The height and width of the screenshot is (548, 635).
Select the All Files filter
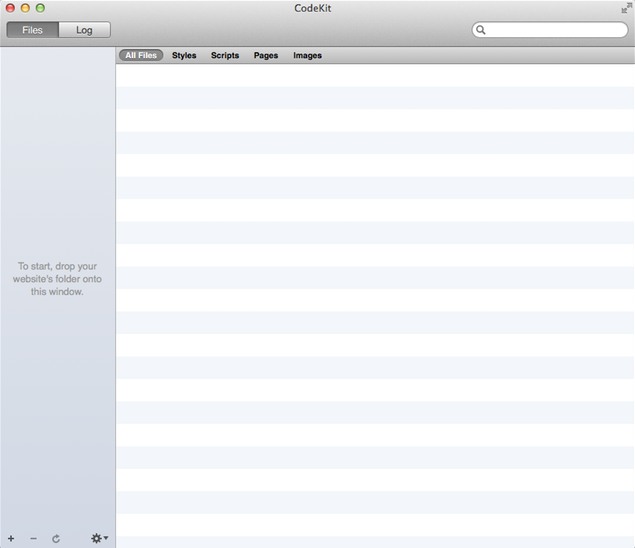141,55
